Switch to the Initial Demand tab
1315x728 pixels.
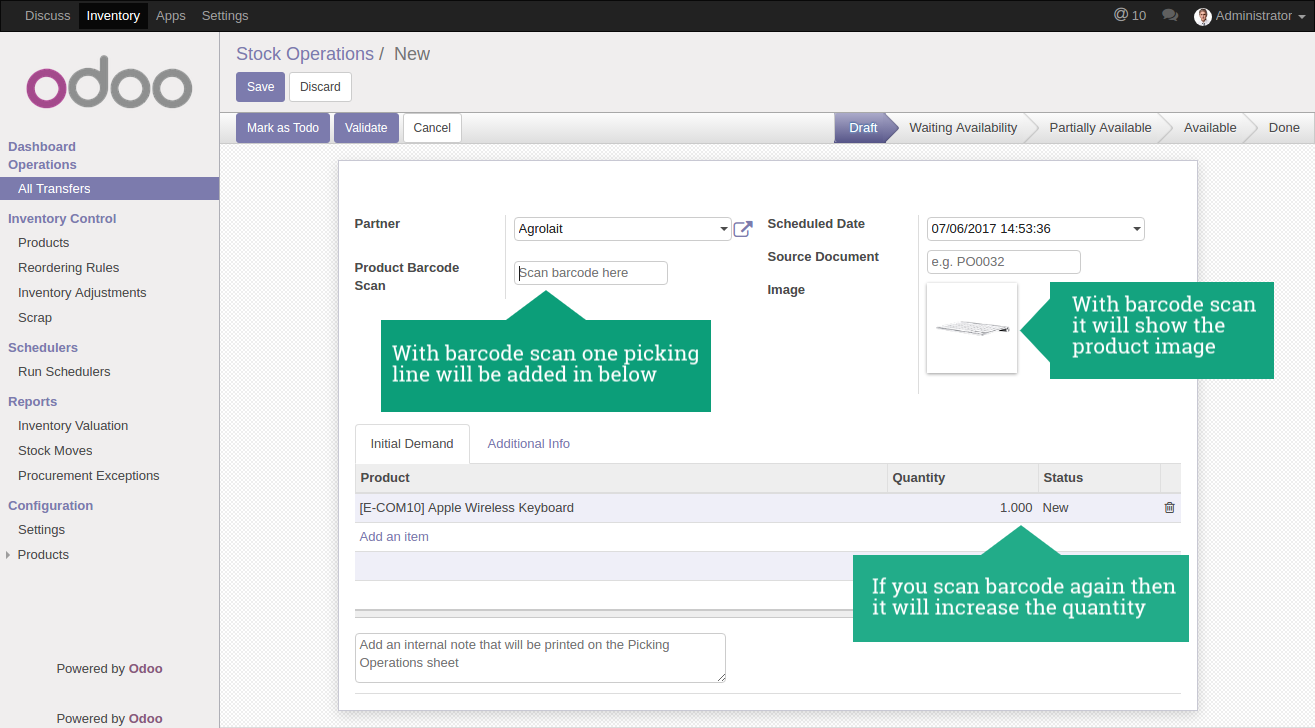coord(412,444)
